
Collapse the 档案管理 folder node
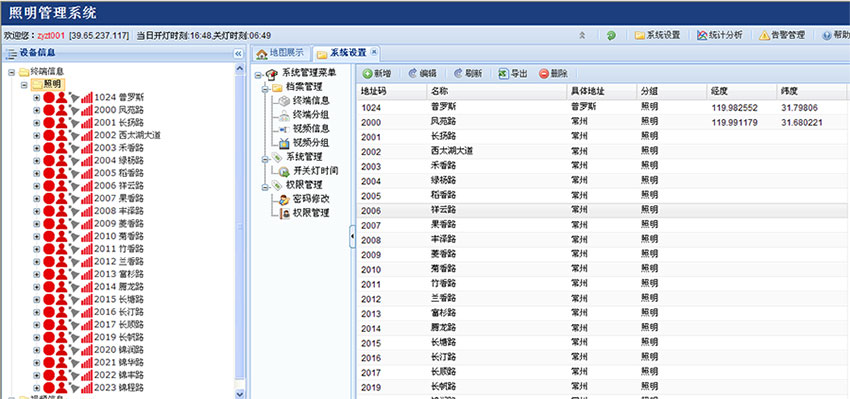[266, 88]
